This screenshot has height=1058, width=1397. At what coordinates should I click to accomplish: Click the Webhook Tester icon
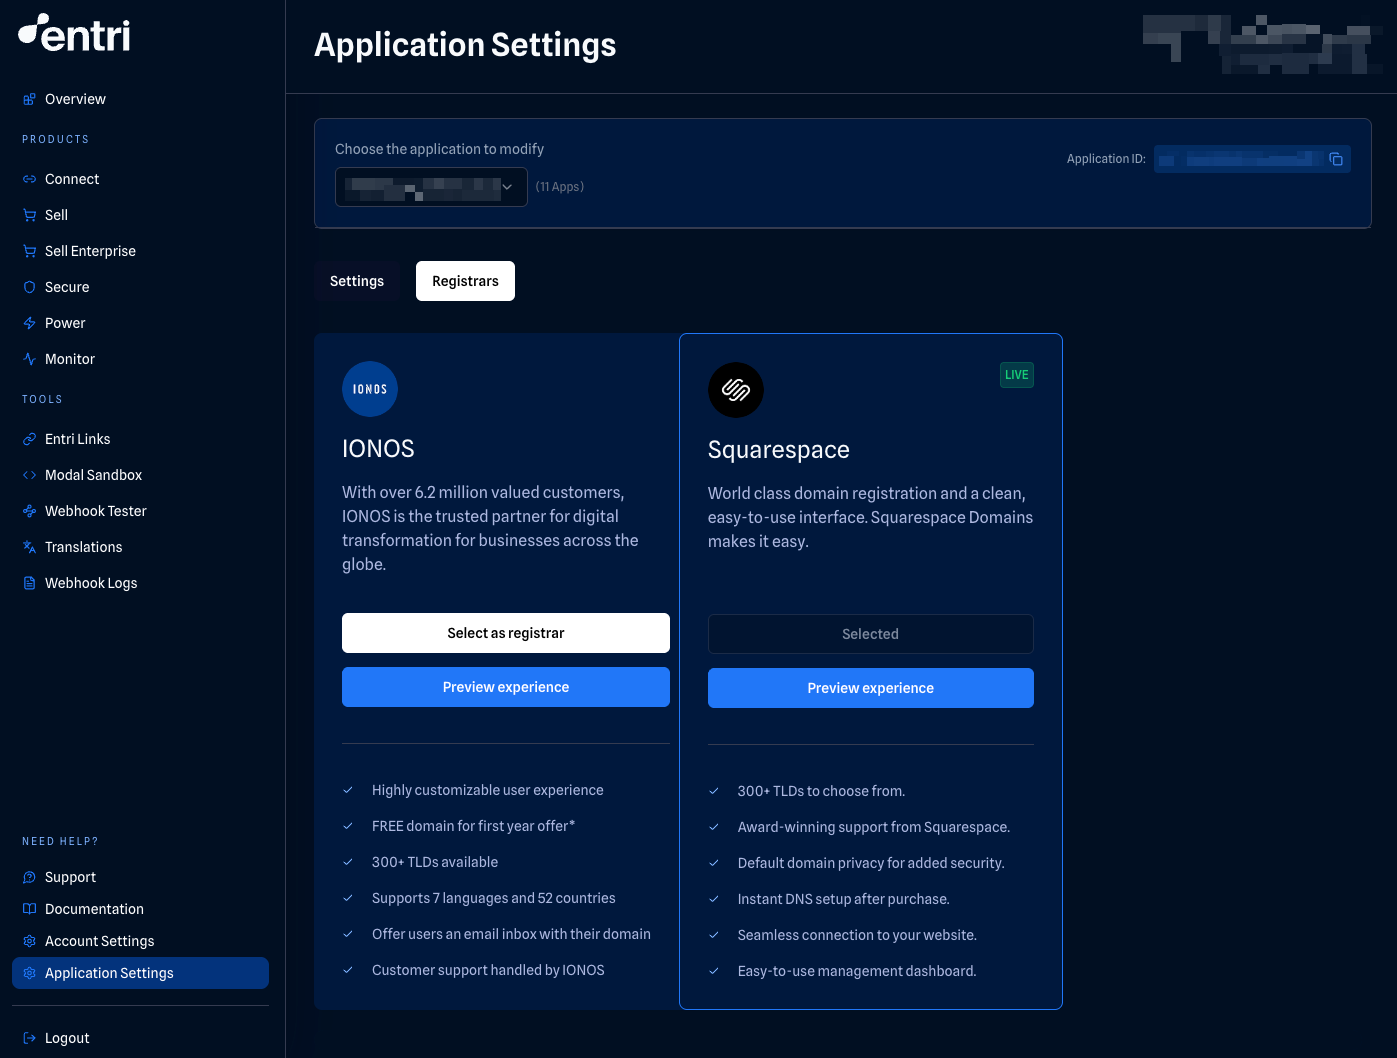click(30, 511)
